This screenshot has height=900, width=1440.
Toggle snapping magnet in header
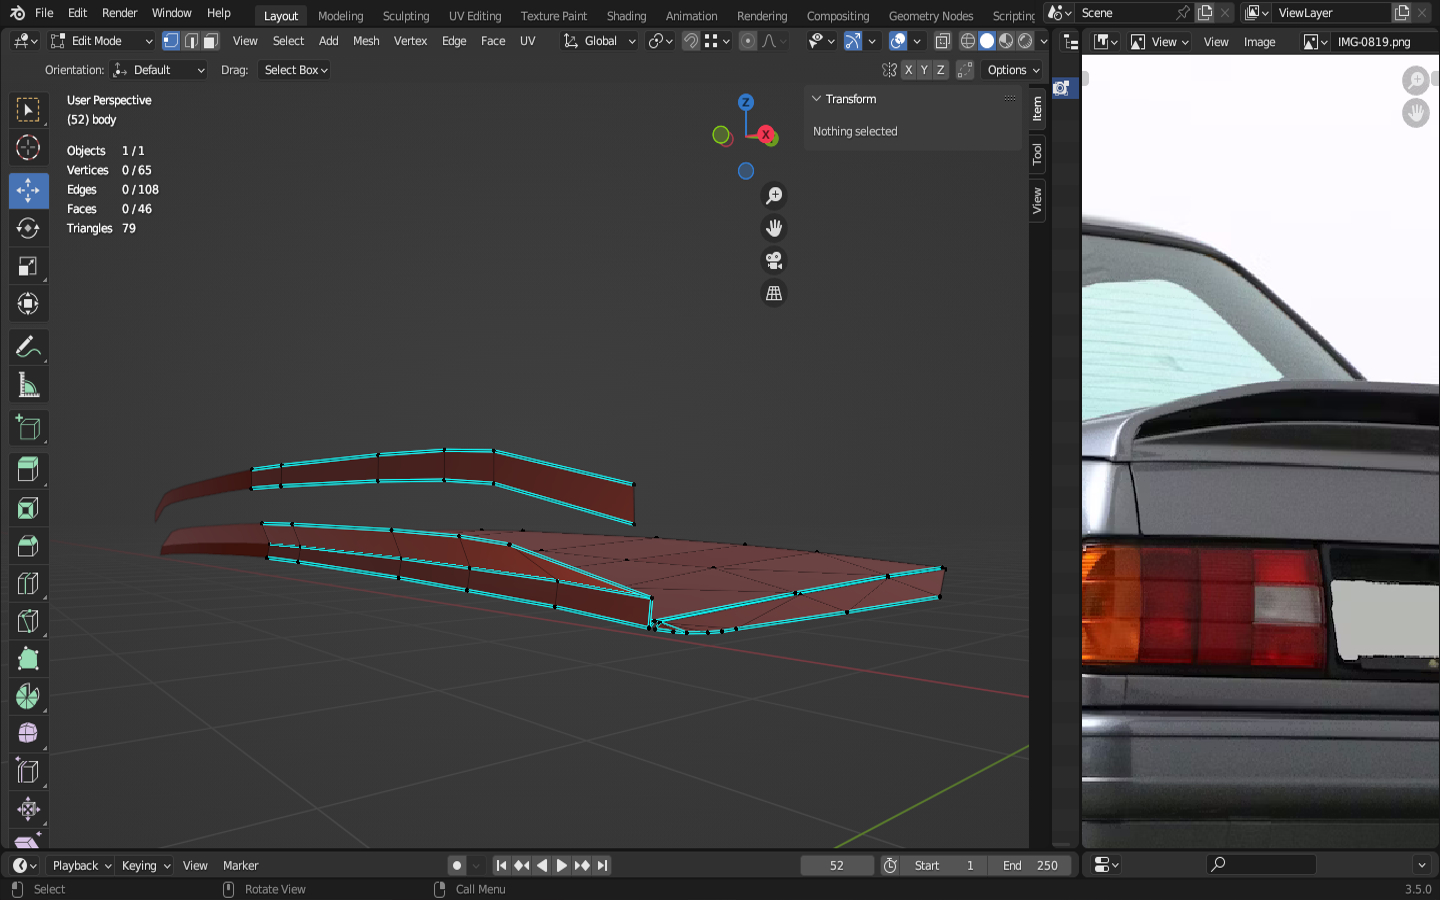[690, 41]
